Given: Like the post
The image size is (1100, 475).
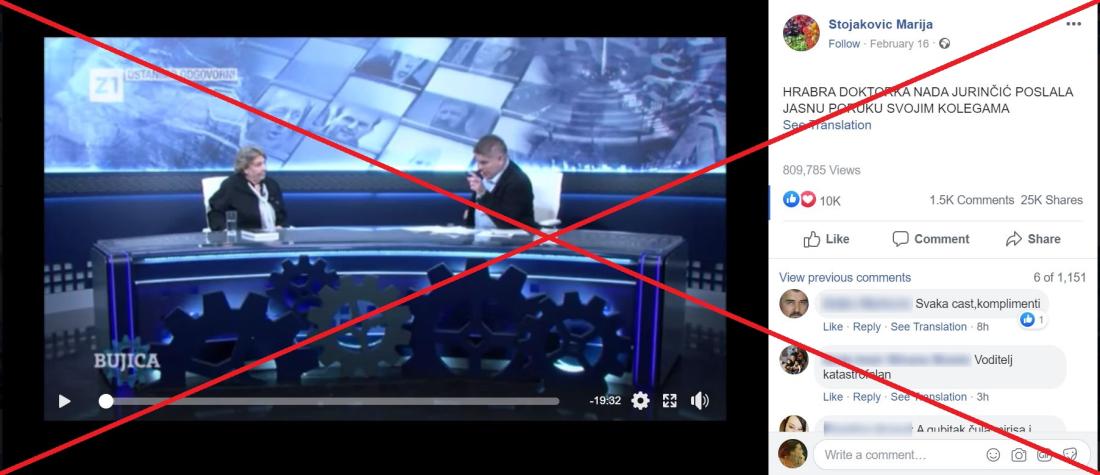Looking at the screenshot, I should pos(826,239).
